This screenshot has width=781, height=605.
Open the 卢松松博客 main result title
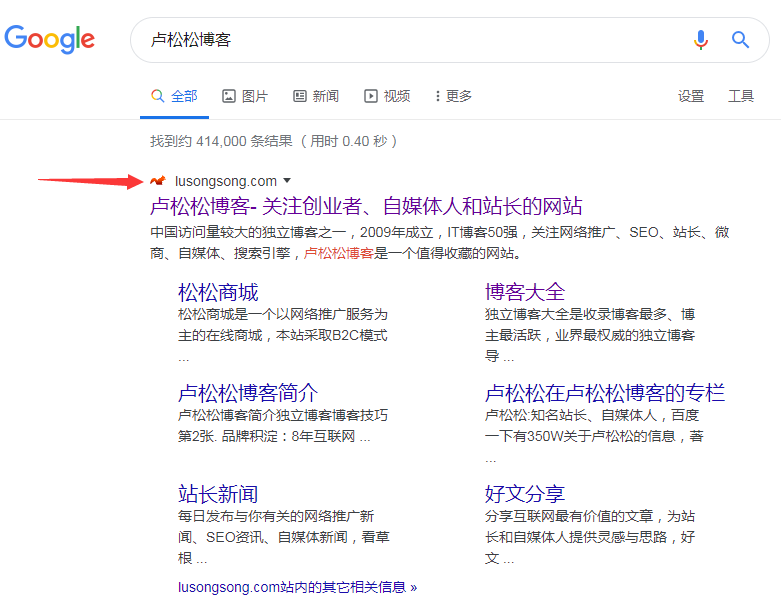366,207
